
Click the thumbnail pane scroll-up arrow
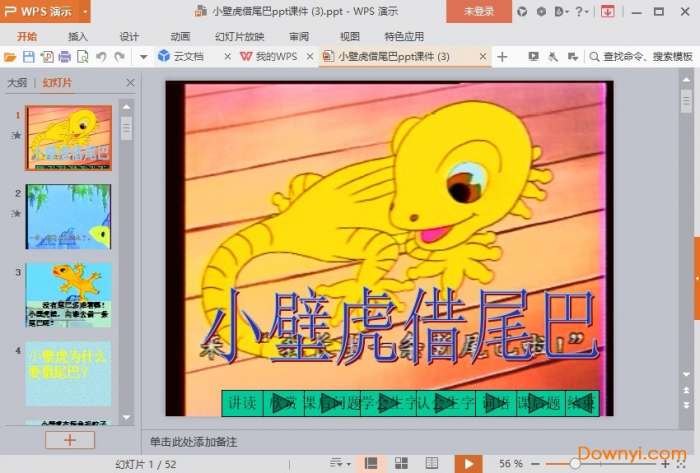click(x=126, y=107)
